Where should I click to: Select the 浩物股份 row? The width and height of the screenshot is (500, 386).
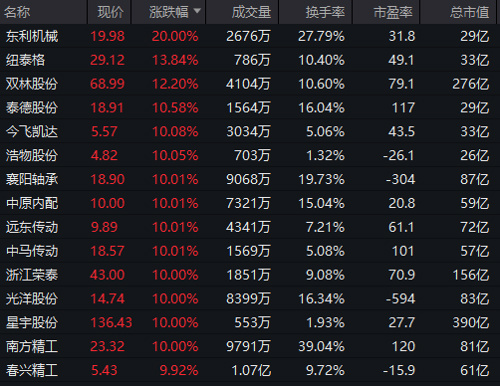pos(250,155)
